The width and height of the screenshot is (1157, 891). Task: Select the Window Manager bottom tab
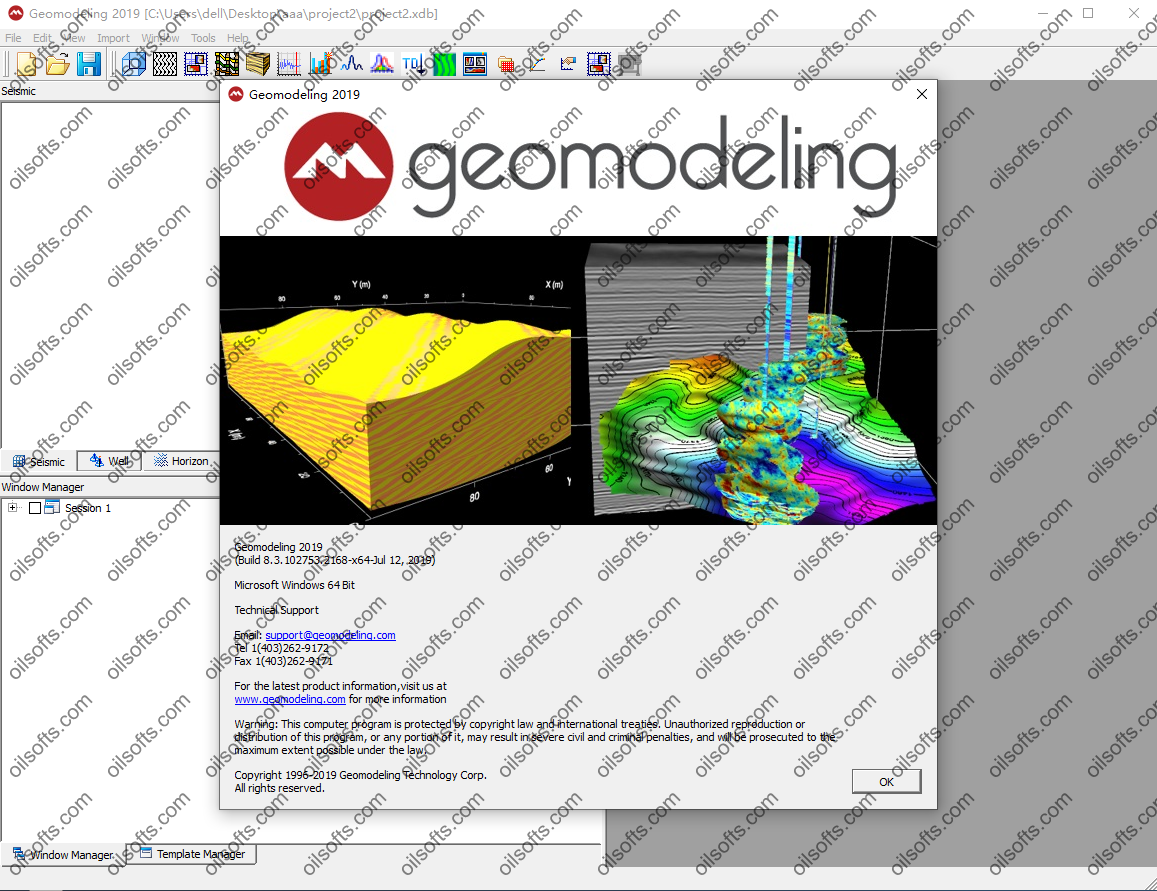tap(63, 854)
